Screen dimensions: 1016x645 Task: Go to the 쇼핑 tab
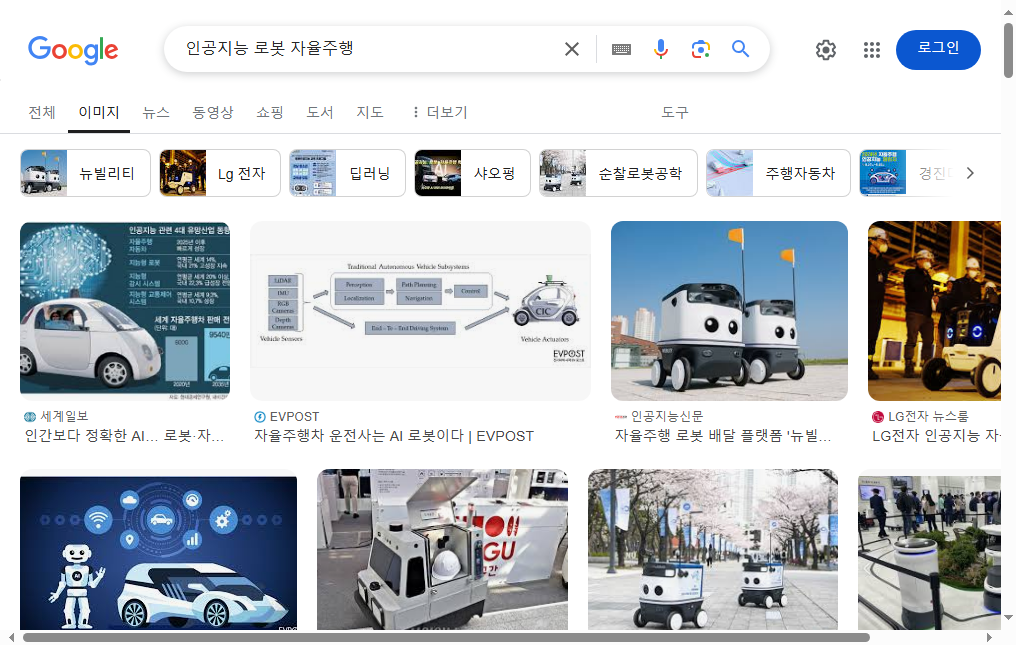(x=270, y=112)
